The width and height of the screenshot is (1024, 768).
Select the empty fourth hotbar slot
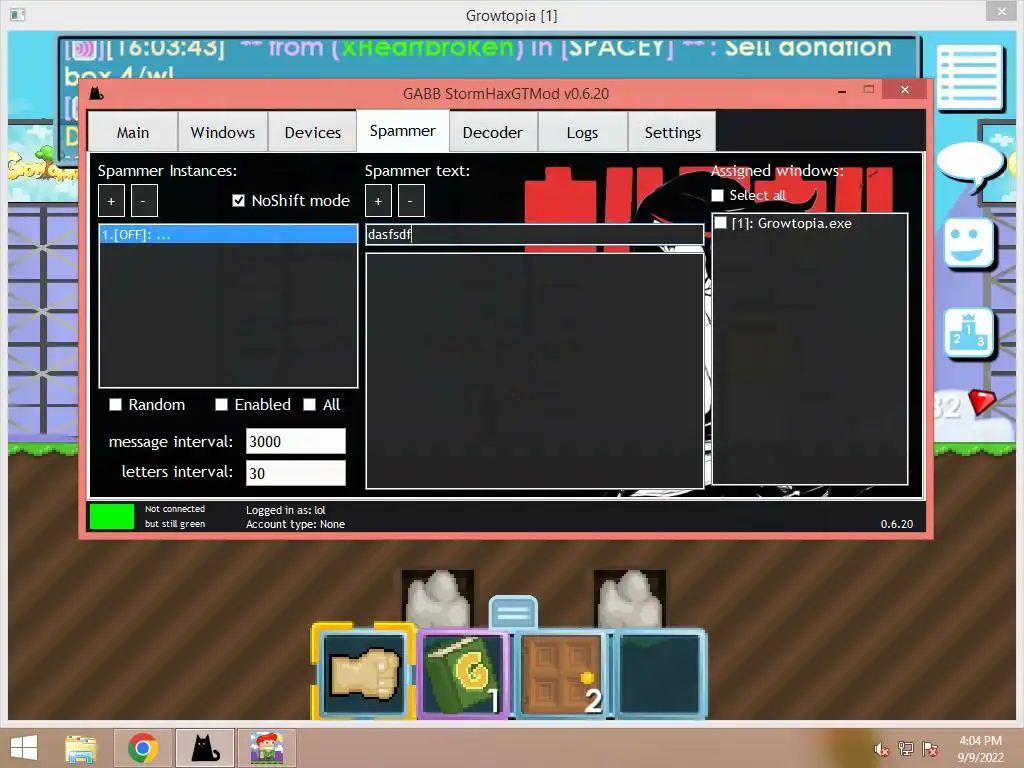click(x=659, y=674)
